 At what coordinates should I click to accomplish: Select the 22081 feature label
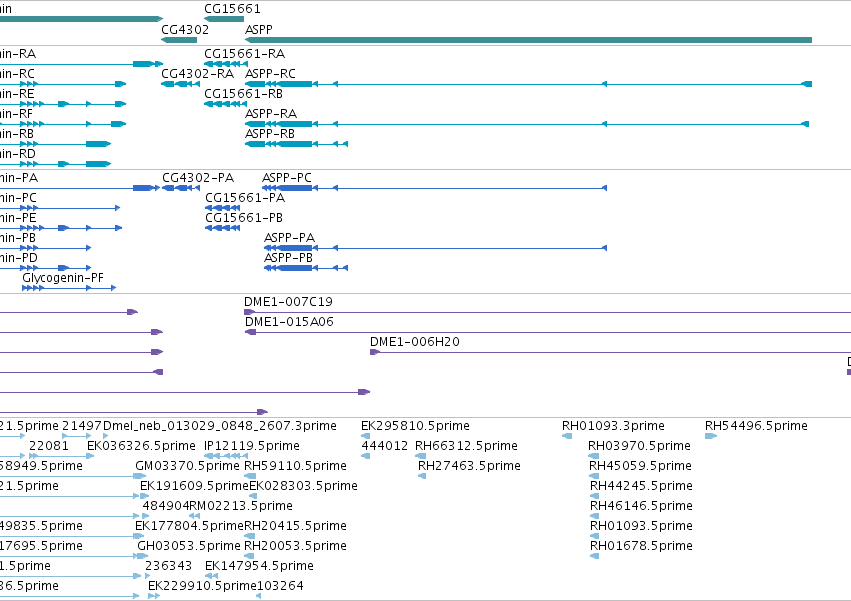(49, 446)
